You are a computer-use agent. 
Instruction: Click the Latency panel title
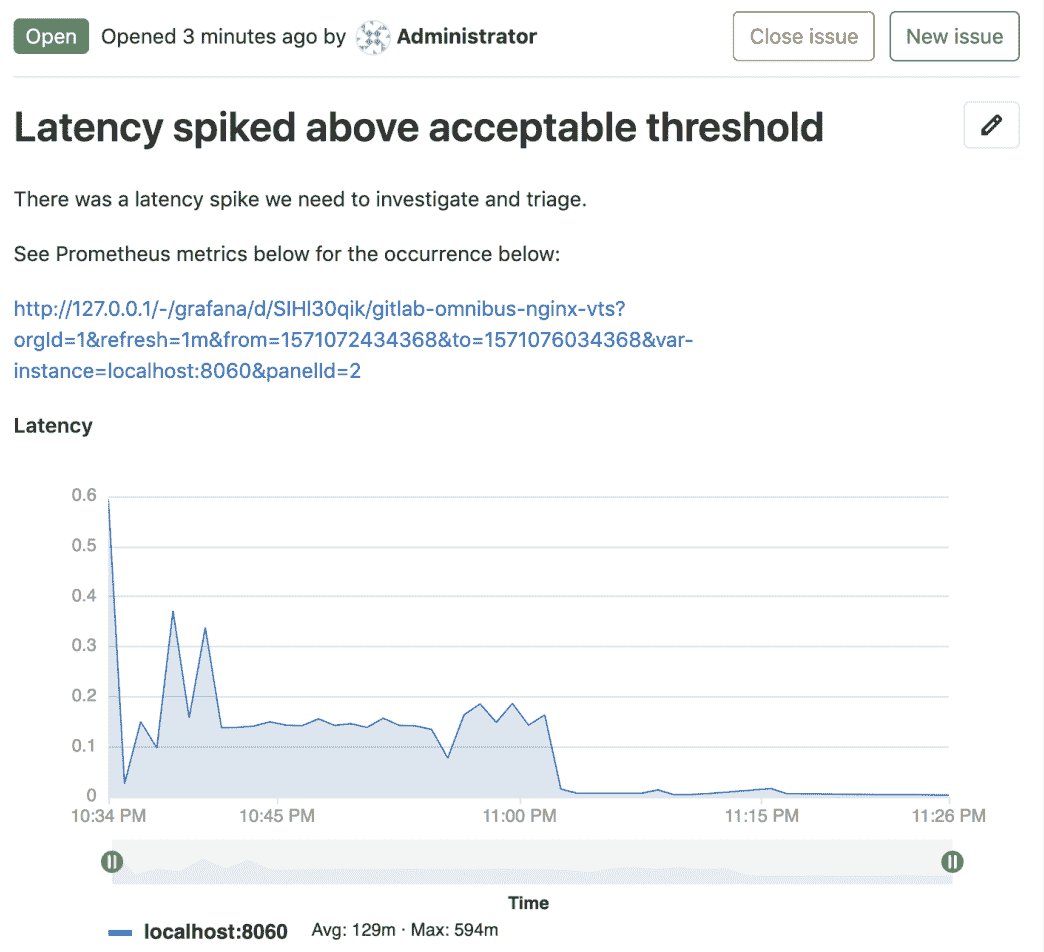(52, 425)
